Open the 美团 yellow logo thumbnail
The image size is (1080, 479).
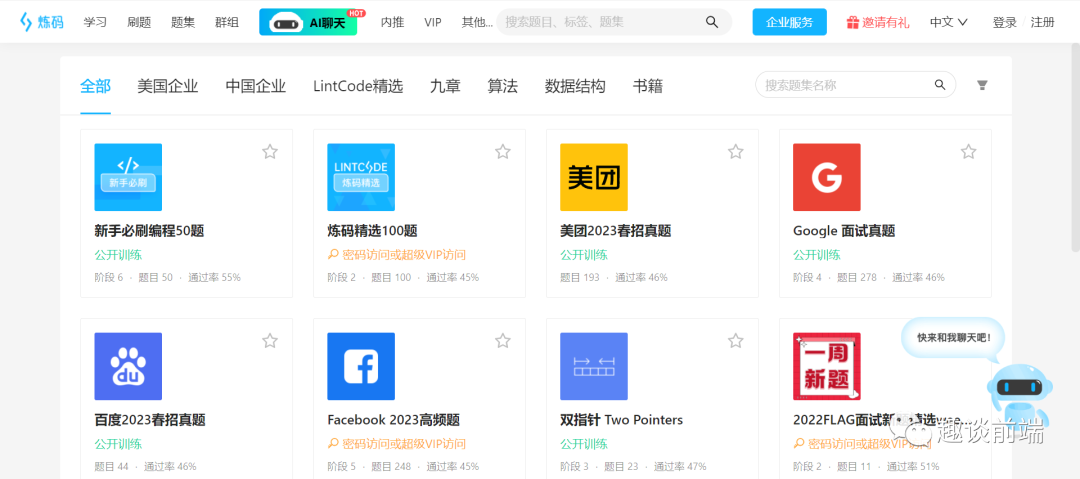[594, 177]
